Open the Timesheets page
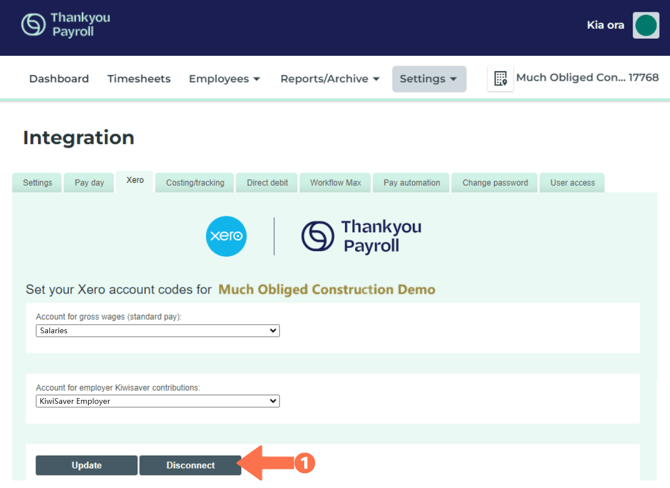Image resolution: width=670 pixels, height=488 pixels. (139, 79)
